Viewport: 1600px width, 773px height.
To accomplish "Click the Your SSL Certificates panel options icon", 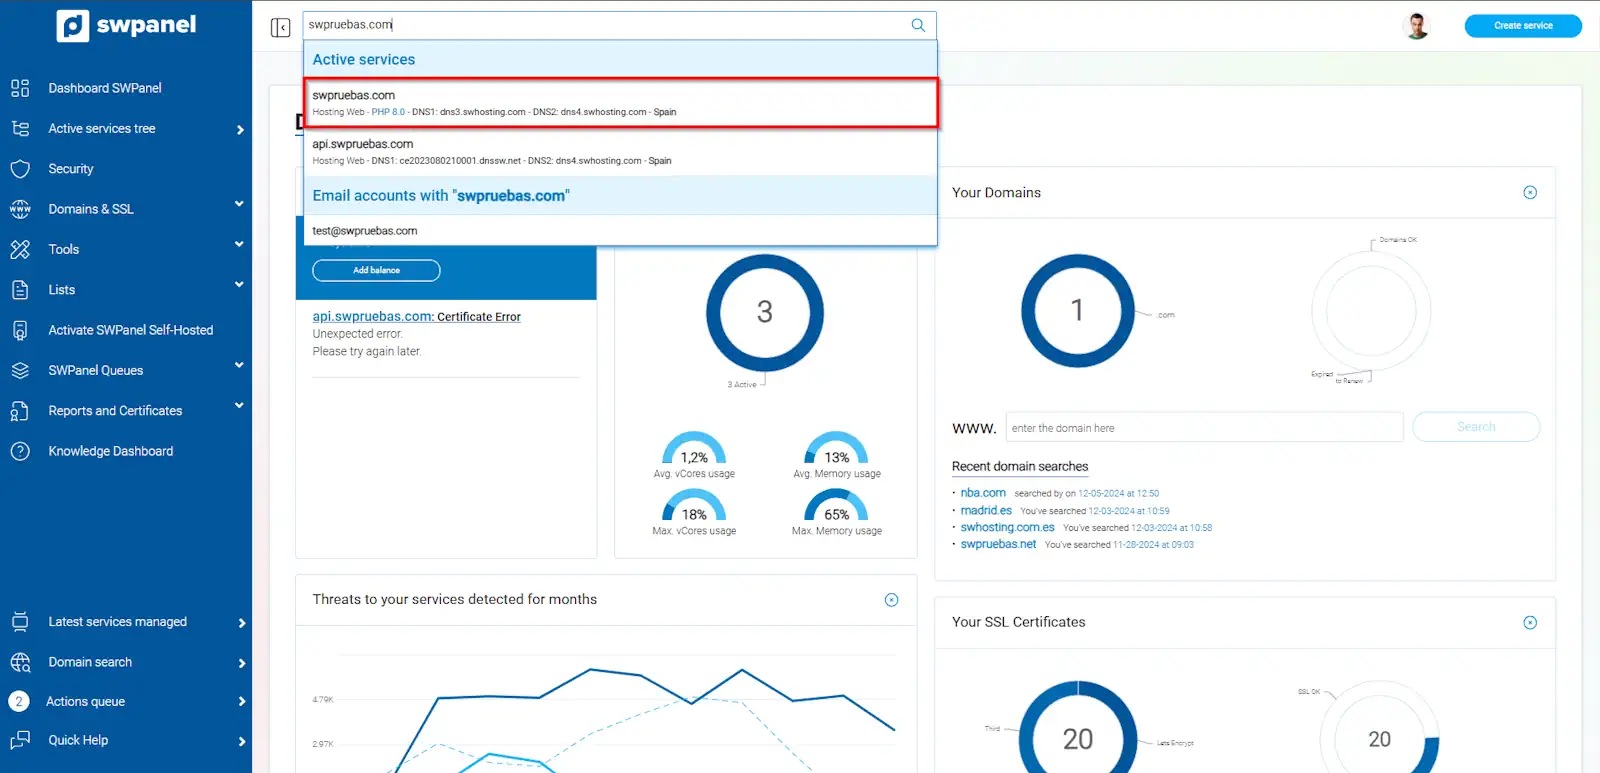I will (x=1530, y=622).
